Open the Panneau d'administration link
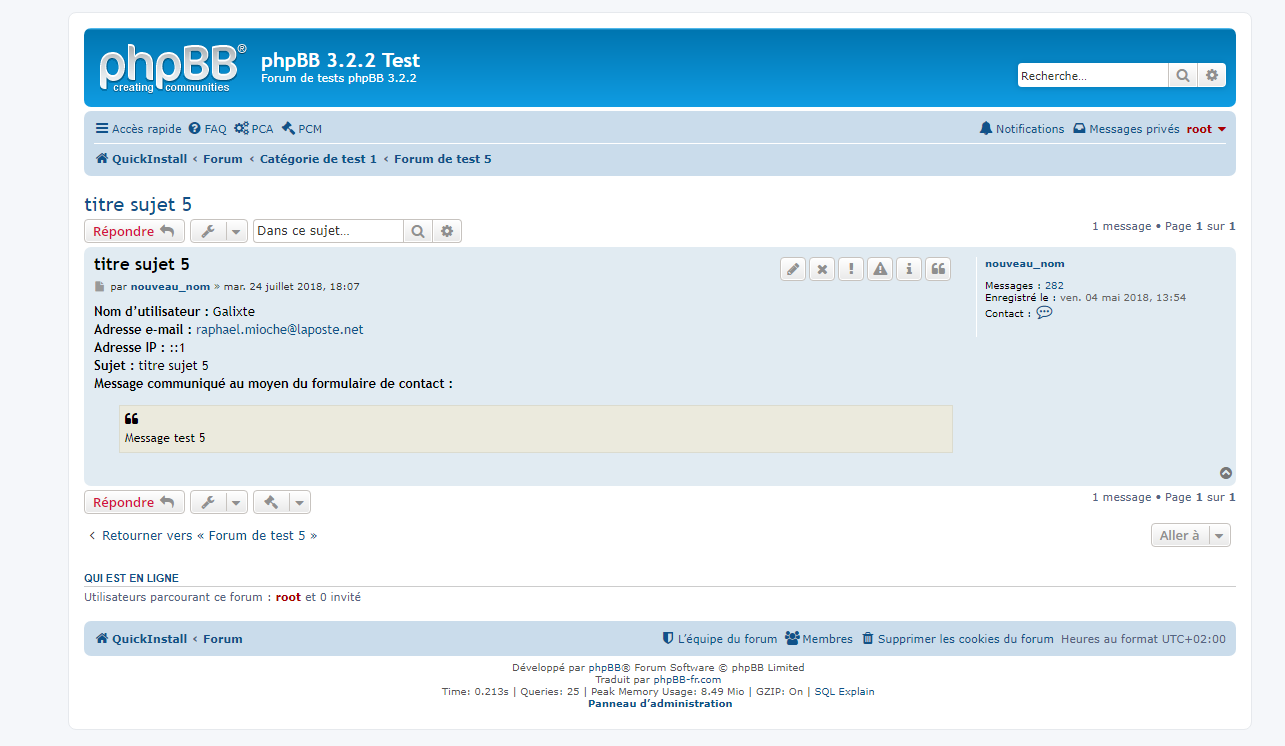The image size is (1285, 746). [660, 704]
